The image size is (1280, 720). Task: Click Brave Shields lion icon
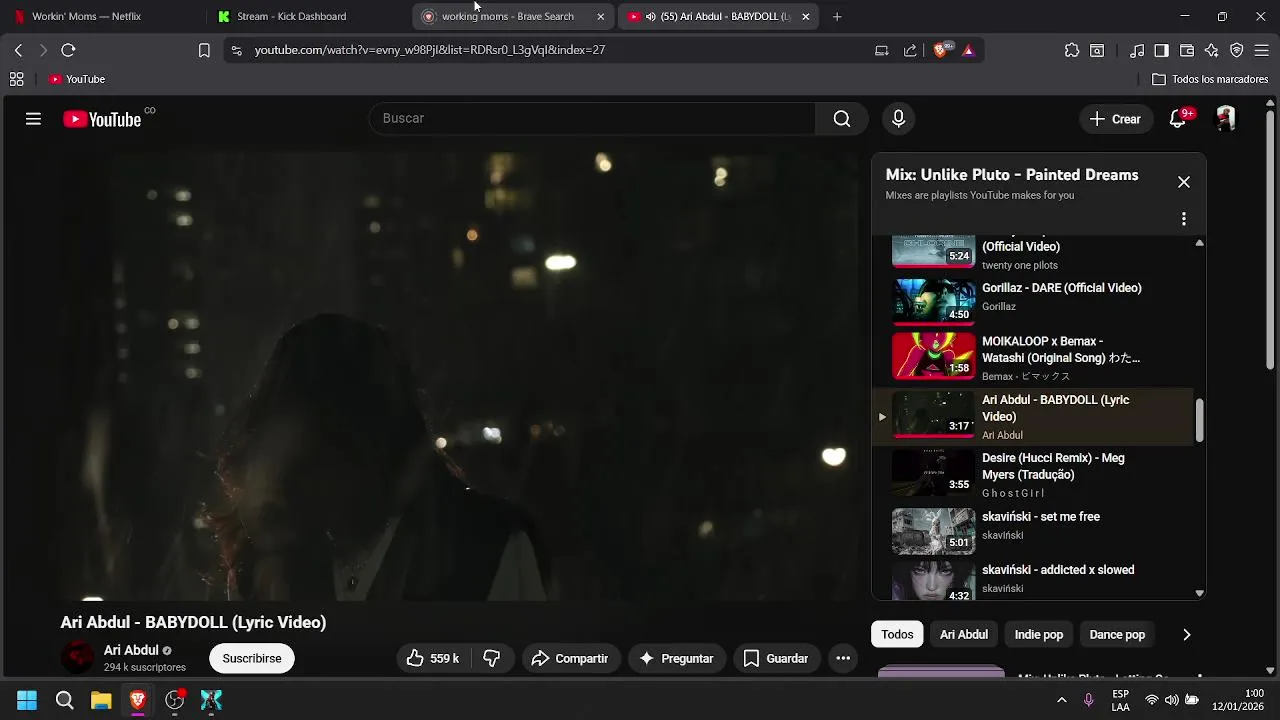941,50
